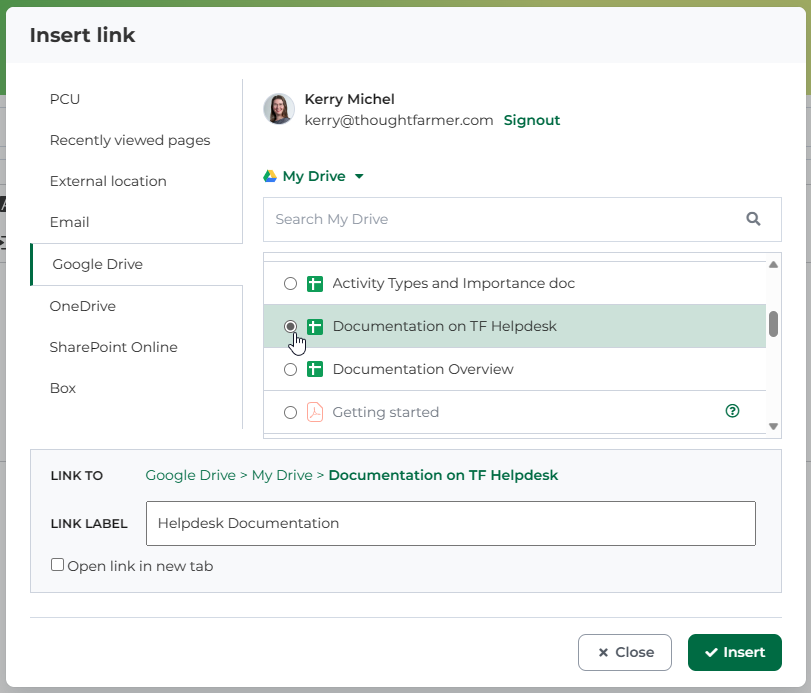This screenshot has height=693, width=811.
Task: Switch to the Box tab
Action: 63,388
